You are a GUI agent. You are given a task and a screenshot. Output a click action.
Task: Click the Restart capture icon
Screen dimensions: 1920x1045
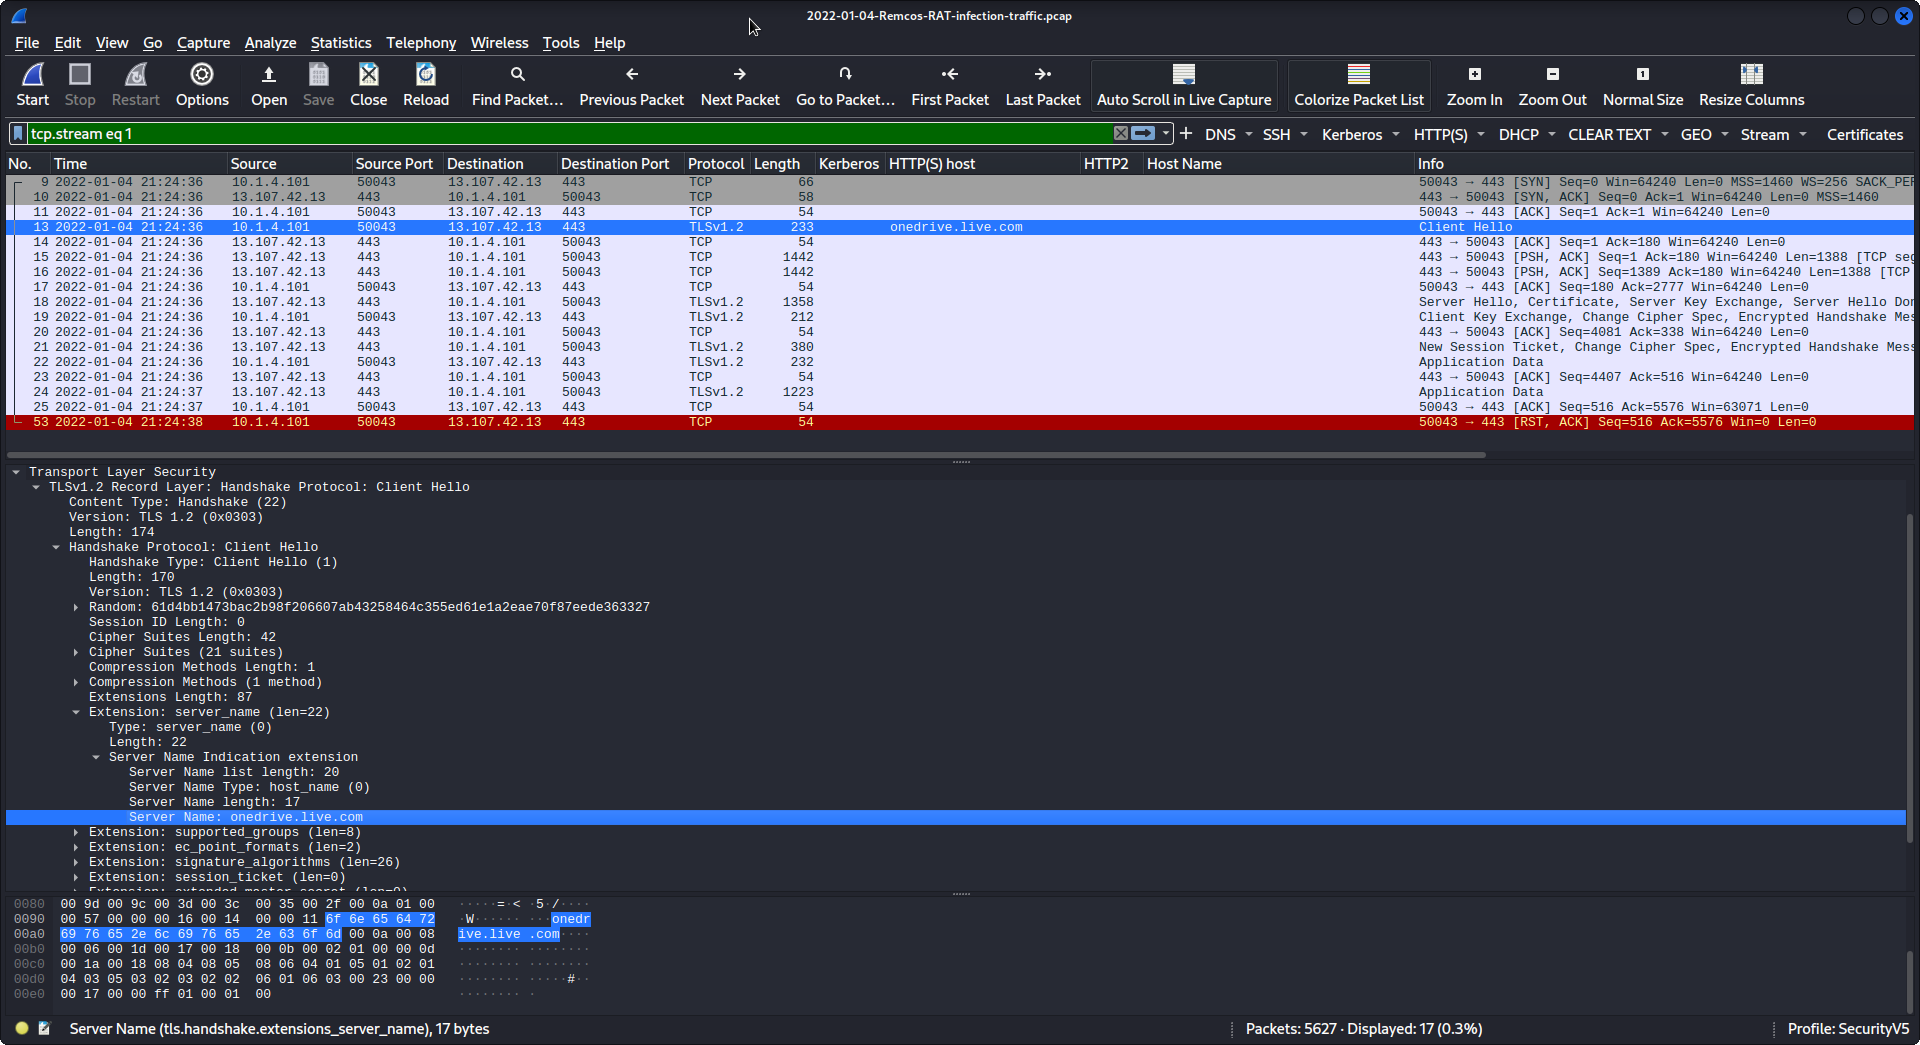tap(136, 75)
